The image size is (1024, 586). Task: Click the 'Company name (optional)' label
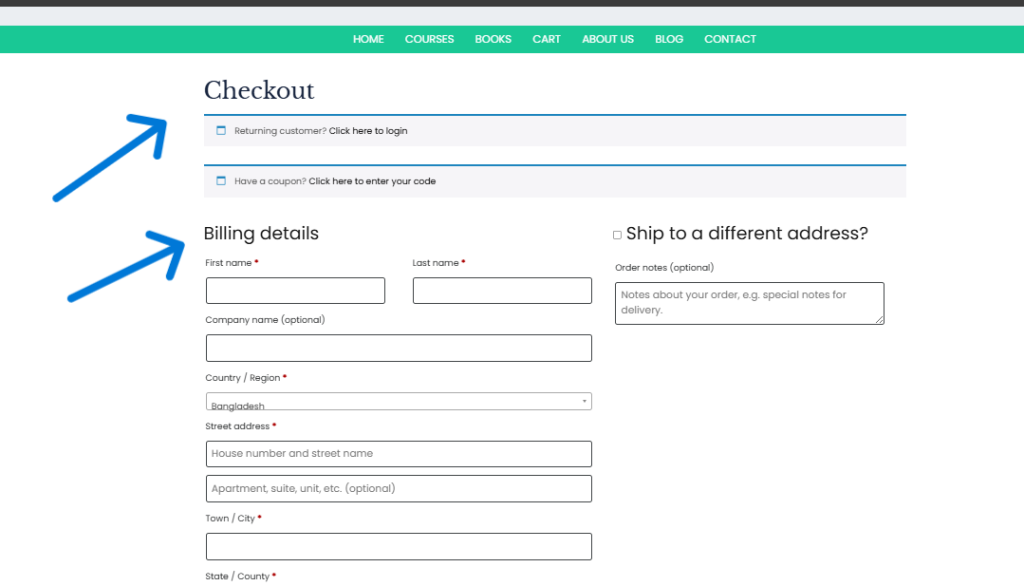click(x=265, y=320)
